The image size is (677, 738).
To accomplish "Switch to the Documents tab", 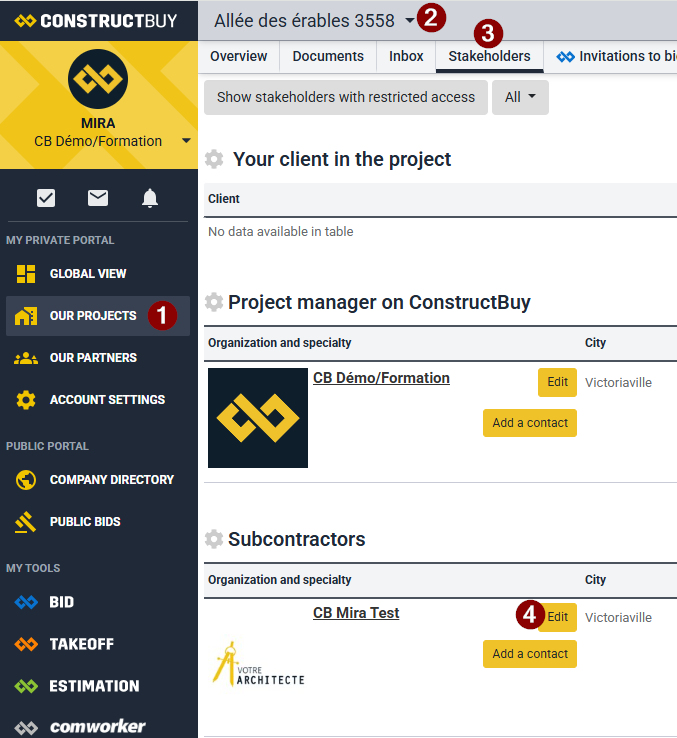I will (x=328, y=56).
